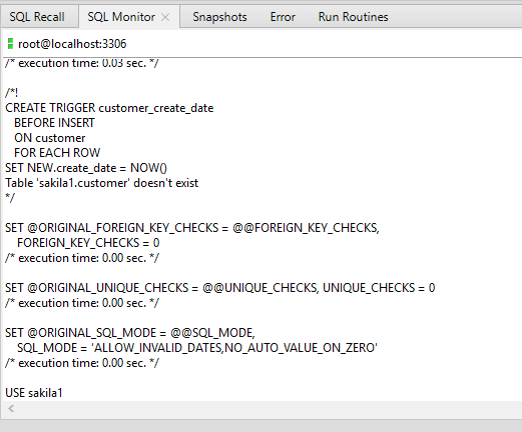Click the execution time 0.03 sec line
This screenshot has width=522, height=432.
[82, 63]
